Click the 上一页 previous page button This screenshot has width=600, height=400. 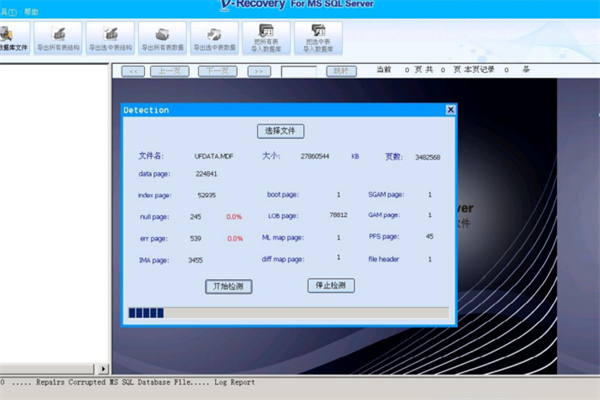[170, 71]
